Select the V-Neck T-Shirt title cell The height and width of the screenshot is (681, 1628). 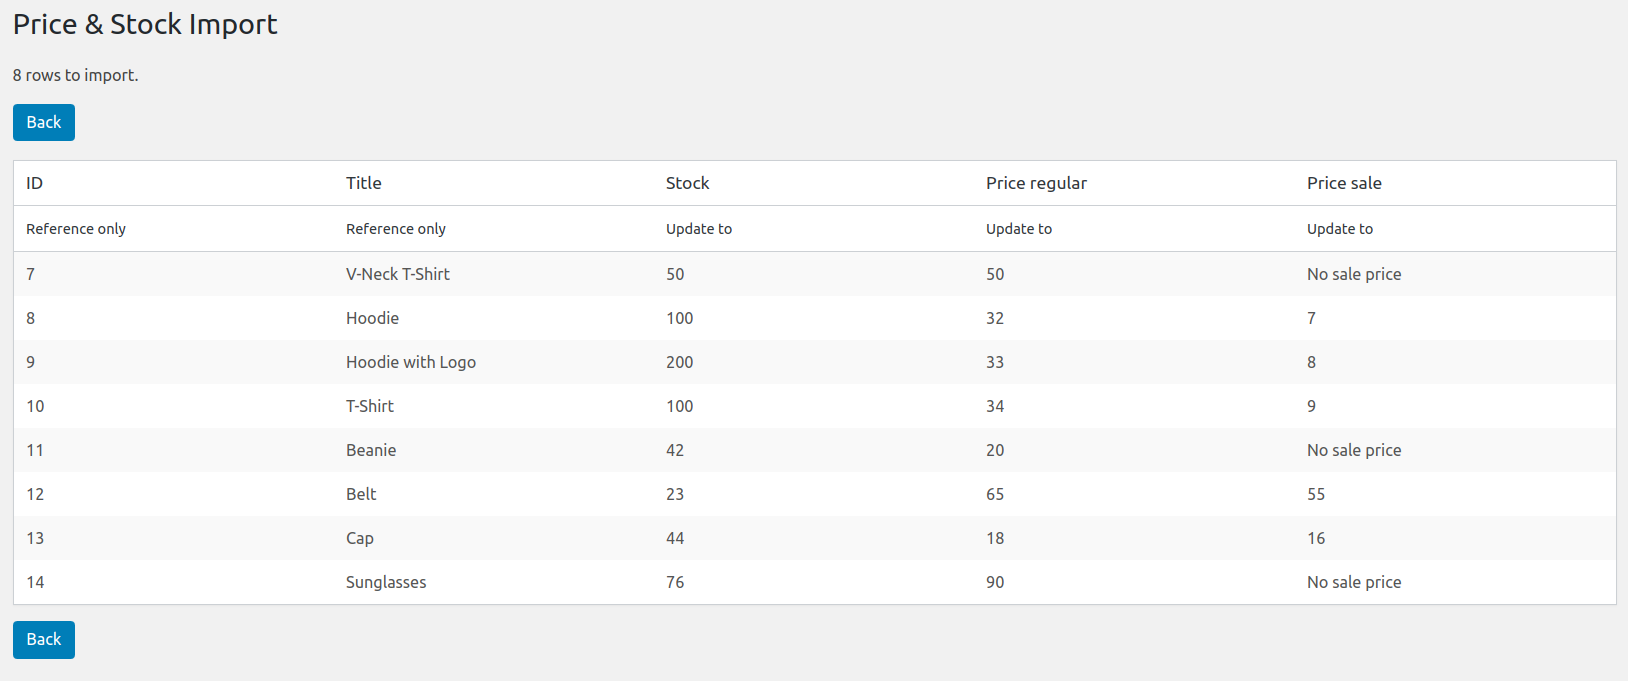pos(398,274)
